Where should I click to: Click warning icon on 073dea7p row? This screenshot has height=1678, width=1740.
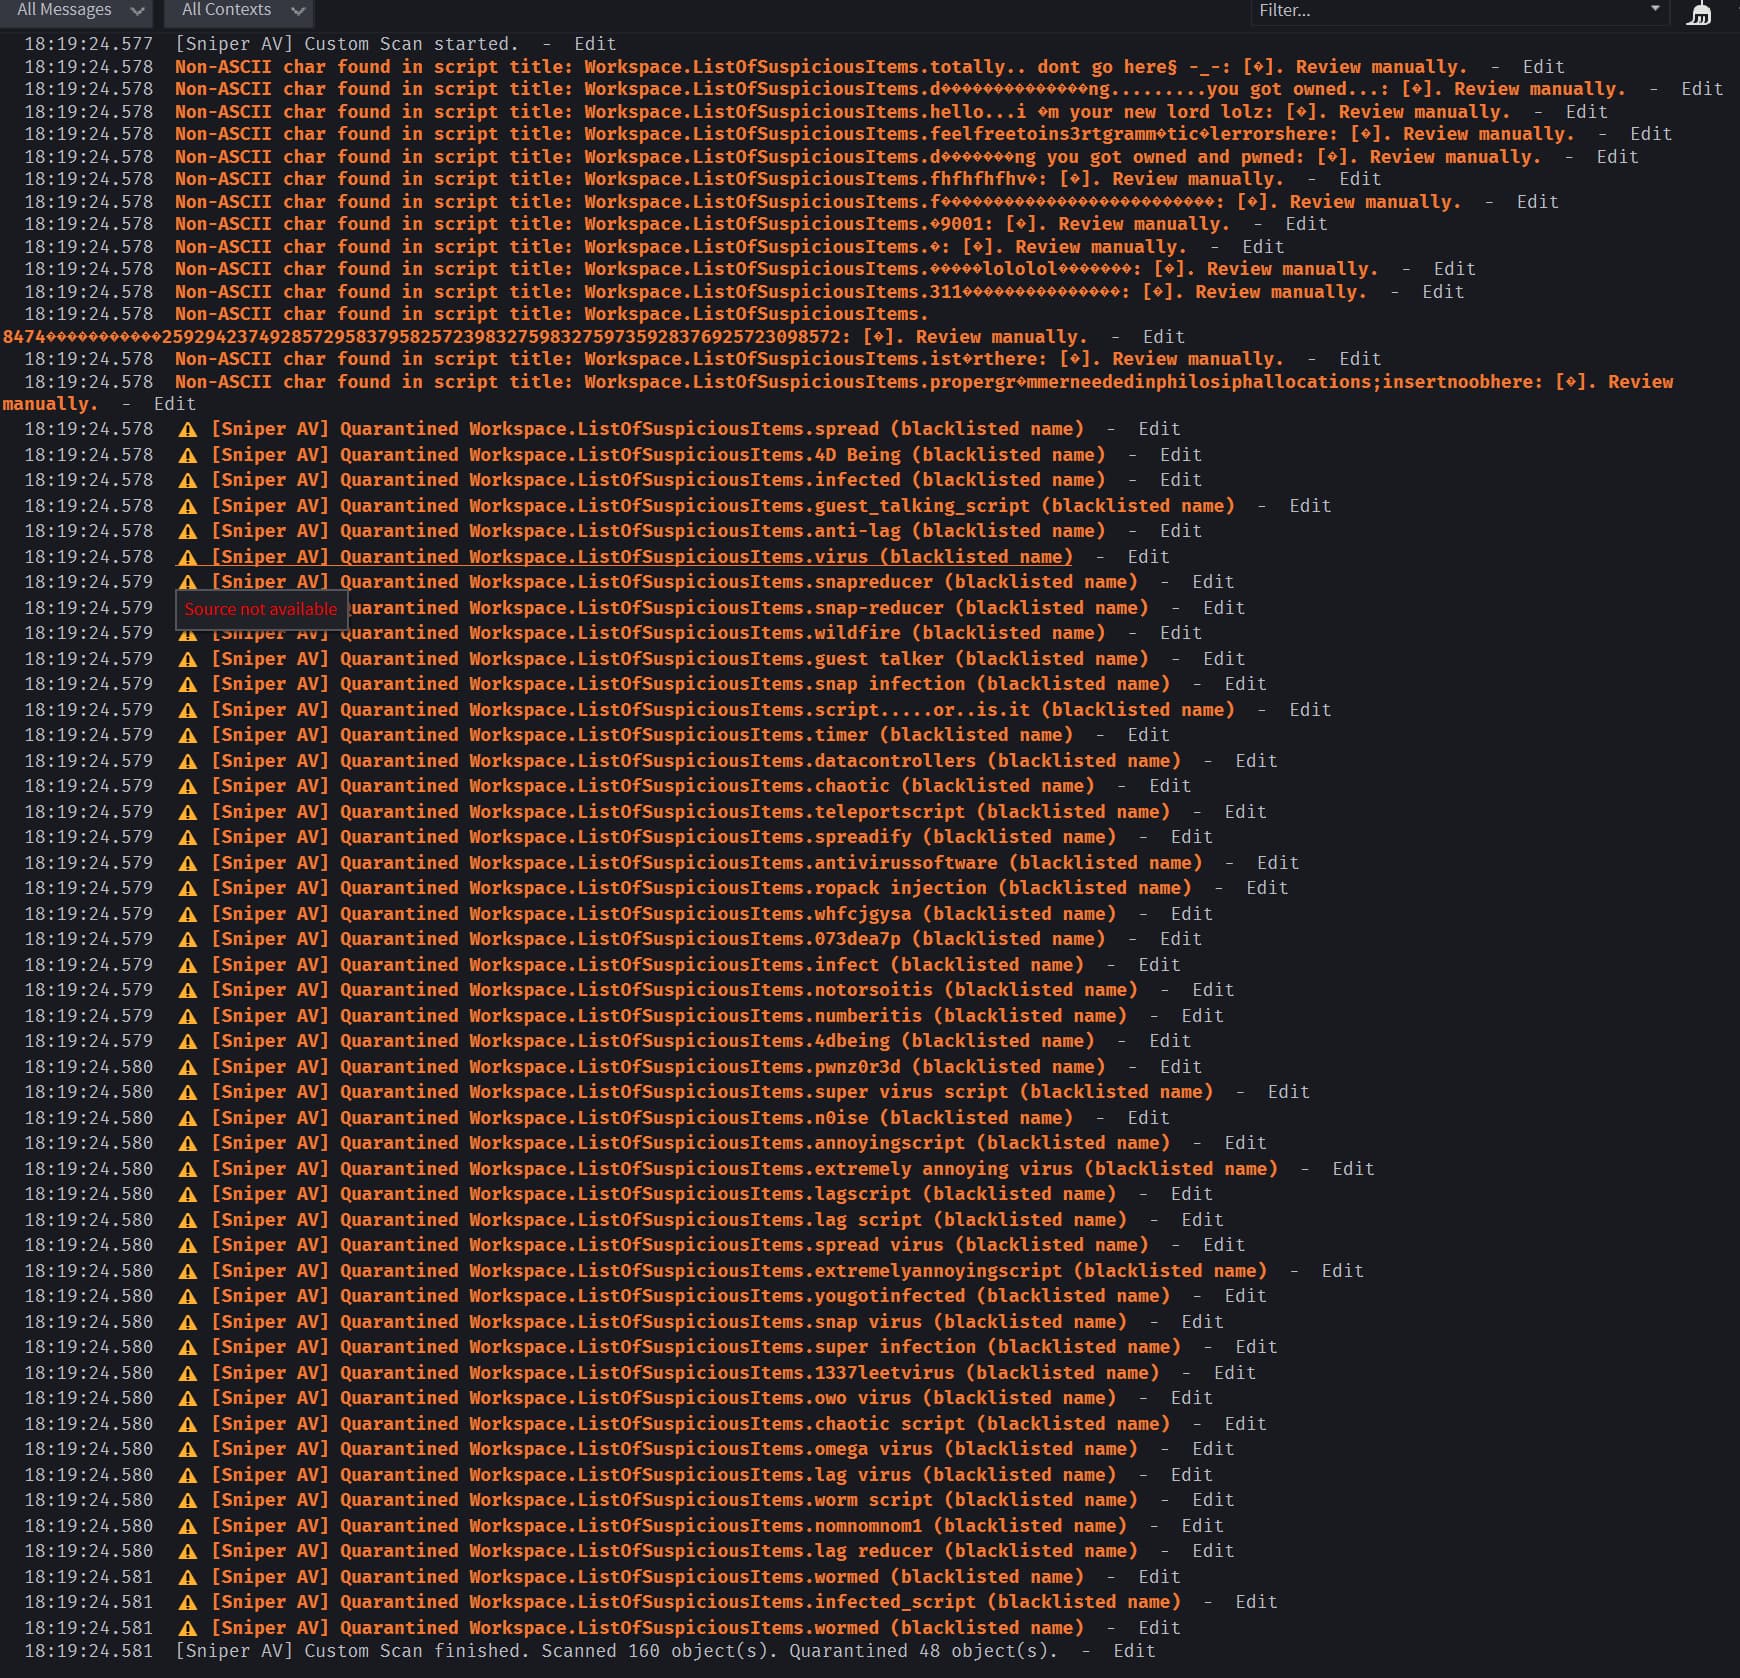188,940
